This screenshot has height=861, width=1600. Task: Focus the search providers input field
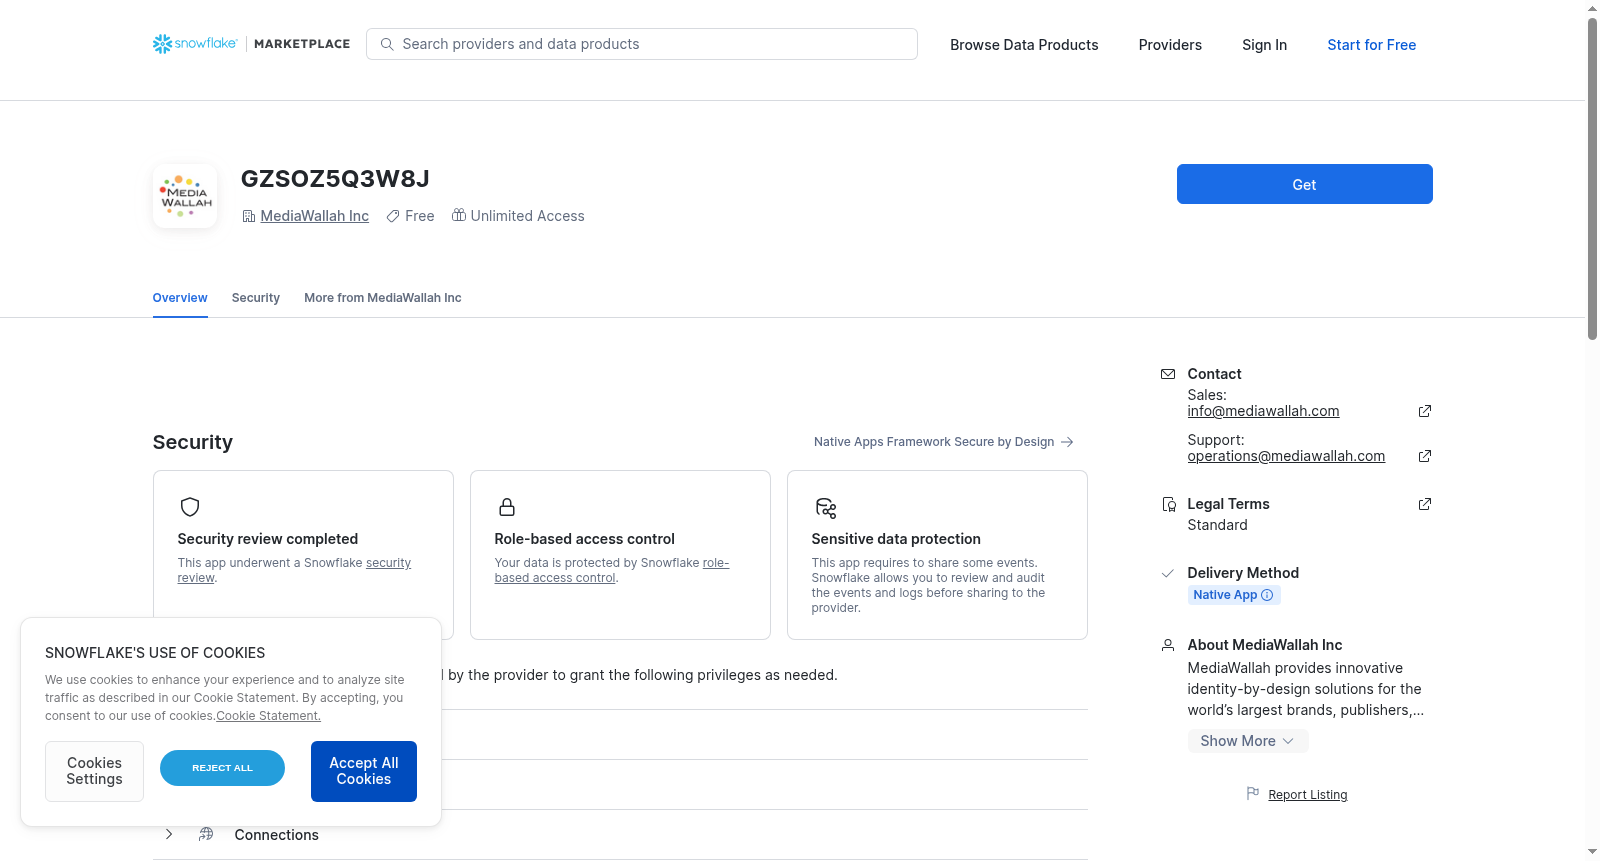(642, 44)
